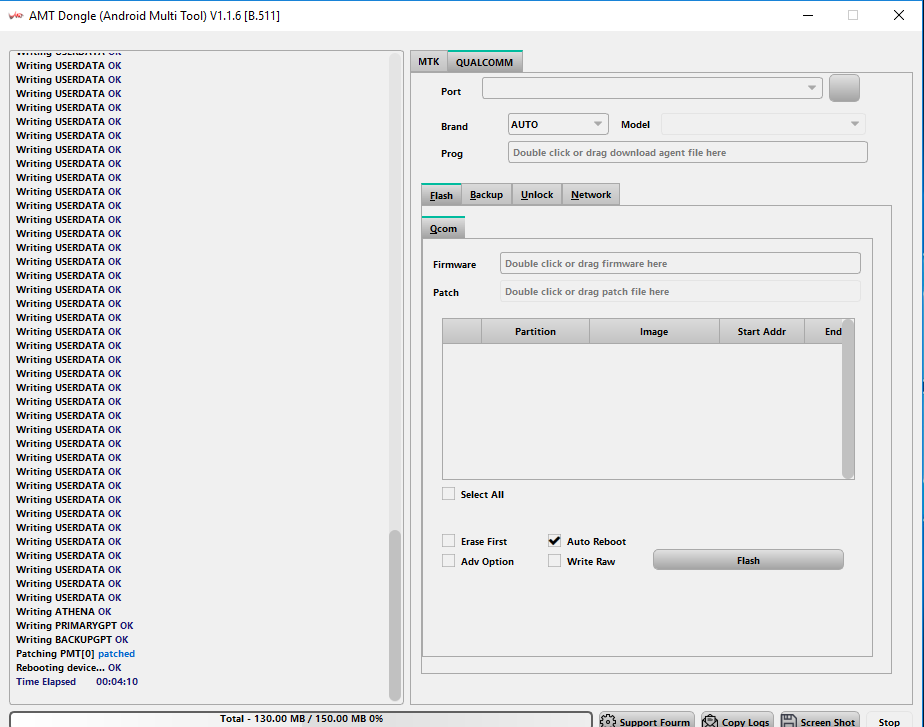
Task: Minimize the AMT Dongle window
Action: pos(807,15)
